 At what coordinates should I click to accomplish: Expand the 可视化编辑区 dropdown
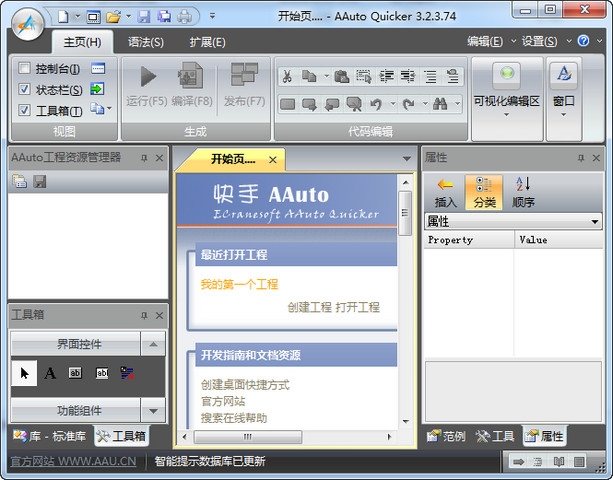pyautogui.click(x=507, y=115)
